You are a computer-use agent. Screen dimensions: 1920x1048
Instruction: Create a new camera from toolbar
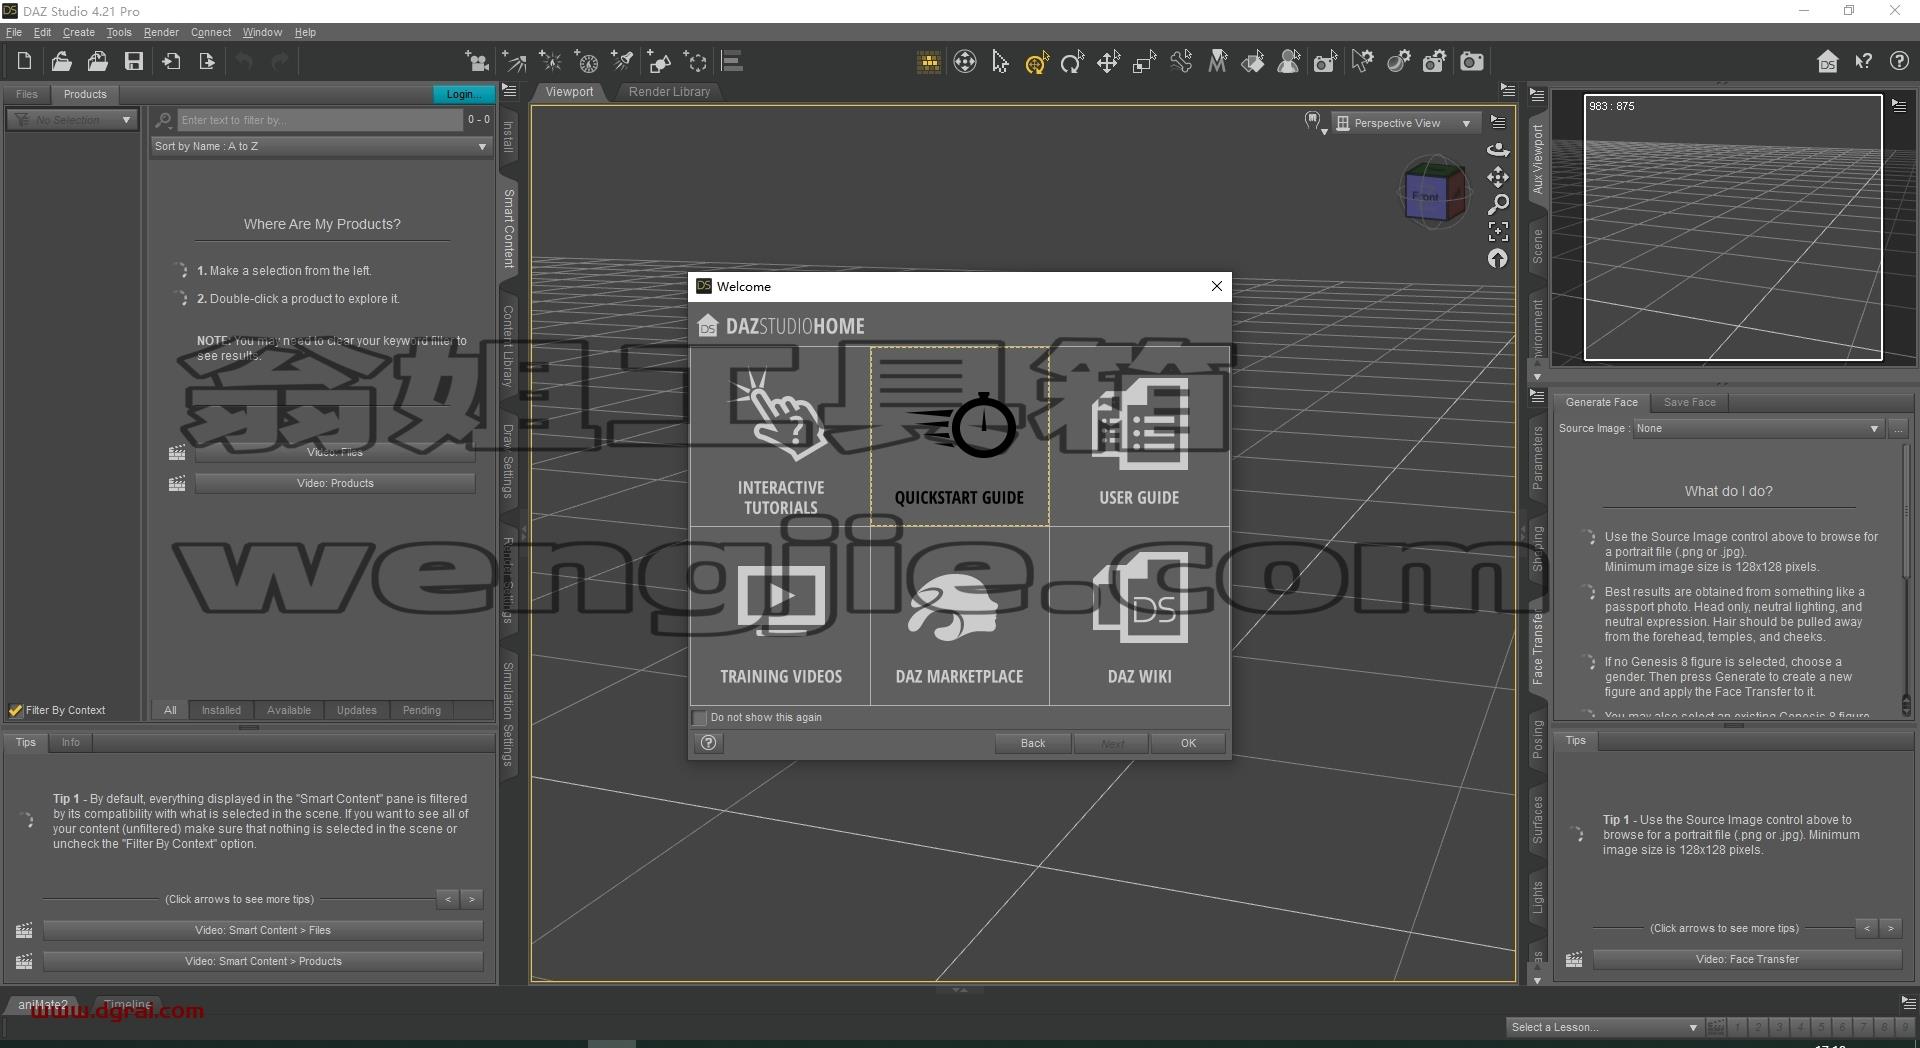477,62
